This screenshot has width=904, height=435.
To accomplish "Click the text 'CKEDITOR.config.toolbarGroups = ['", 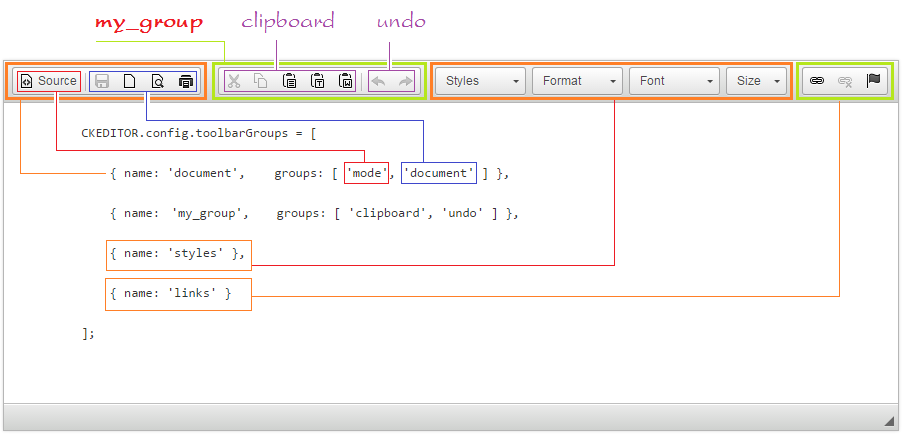I will [x=199, y=134].
